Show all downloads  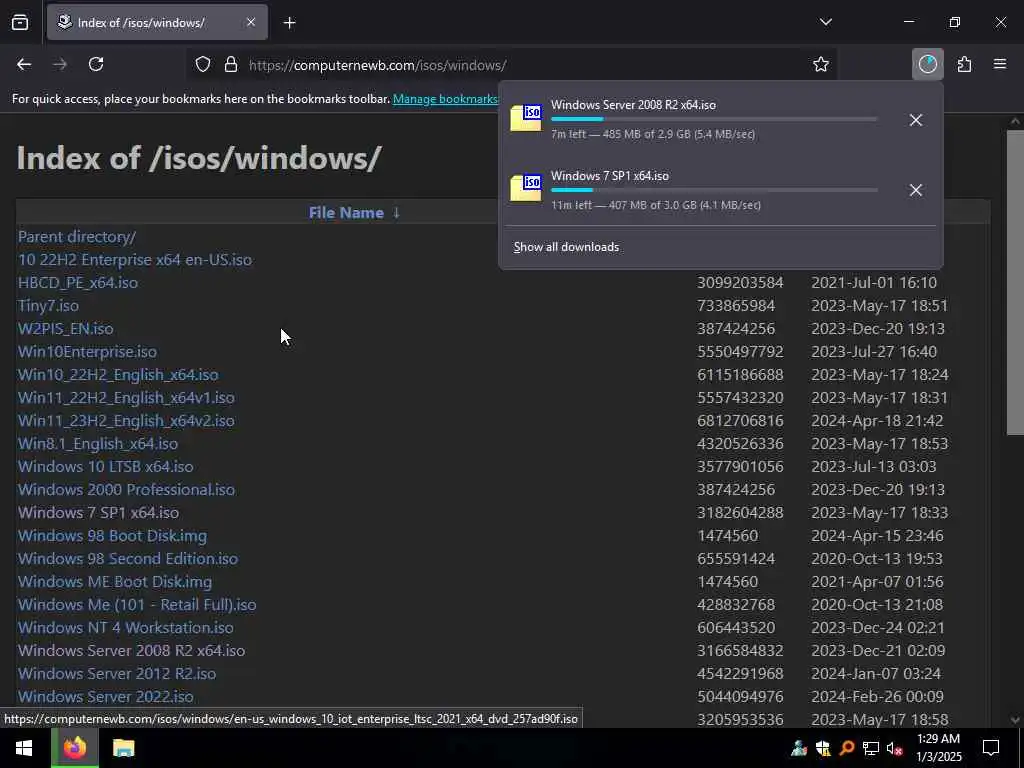(566, 247)
